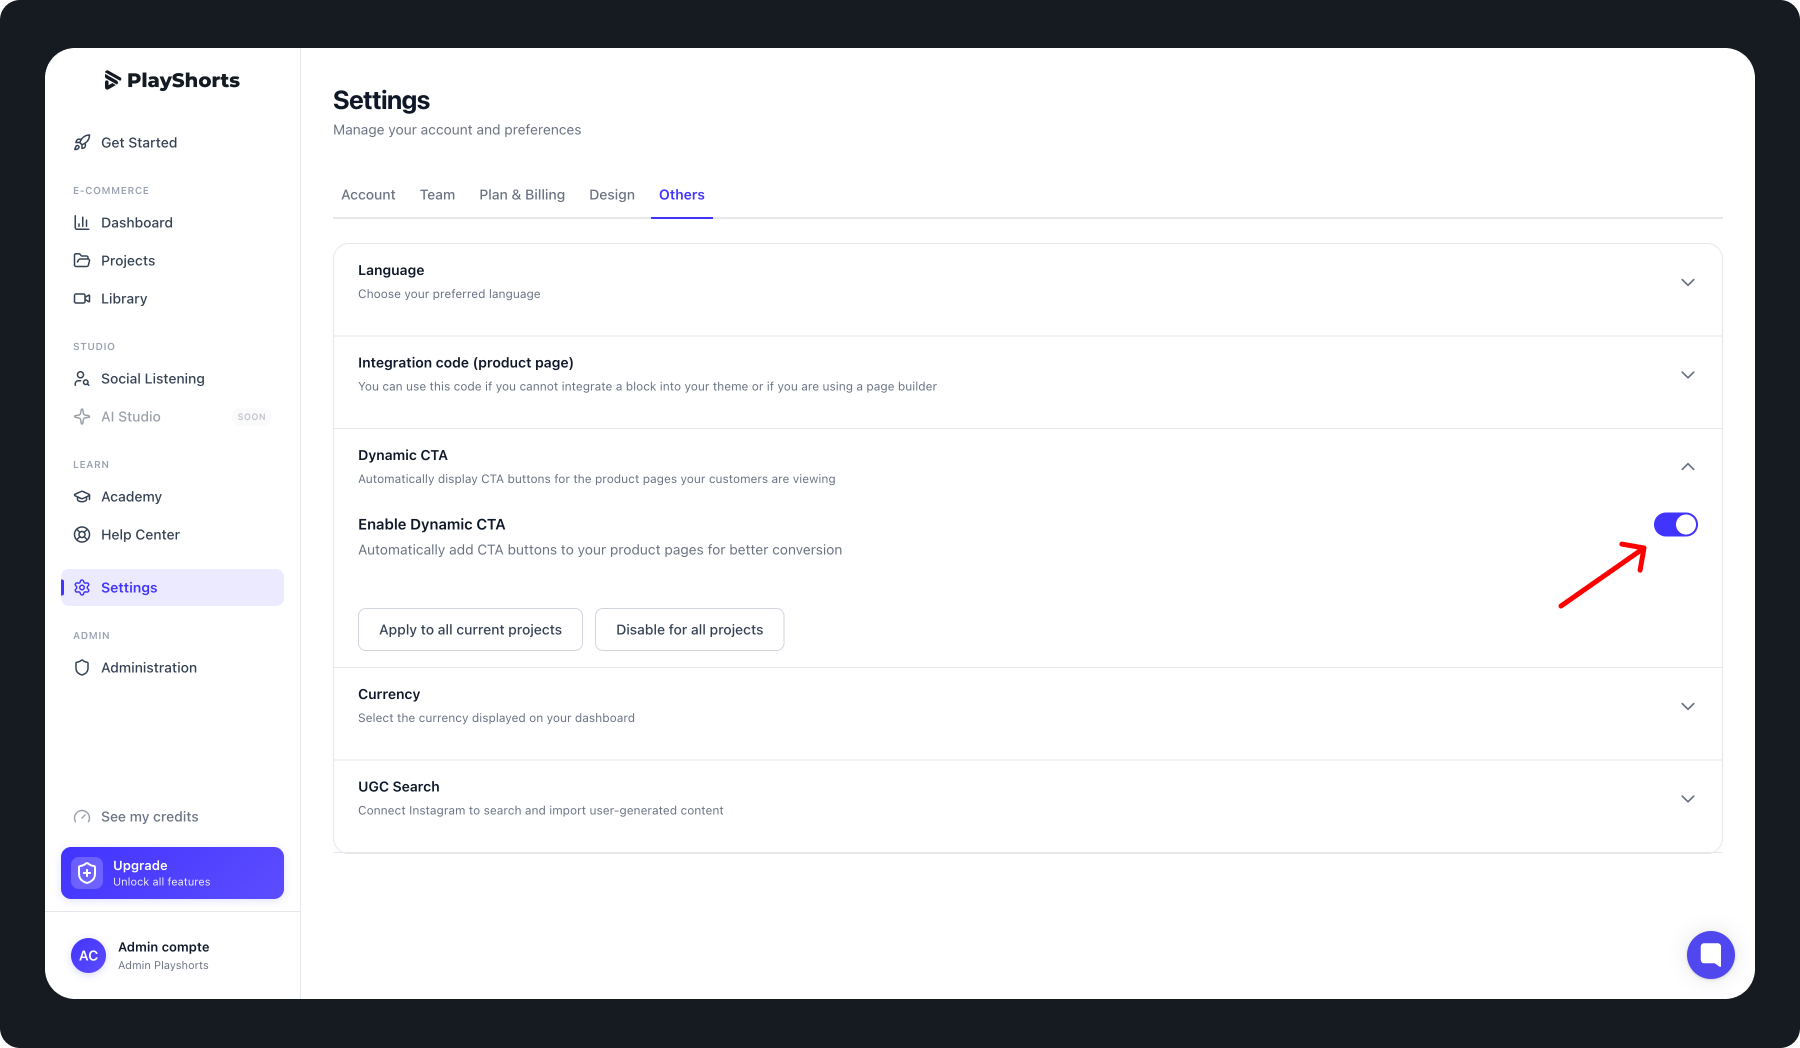Click Apply to all current projects
The image size is (1800, 1048).
click(x=470, y=630)
